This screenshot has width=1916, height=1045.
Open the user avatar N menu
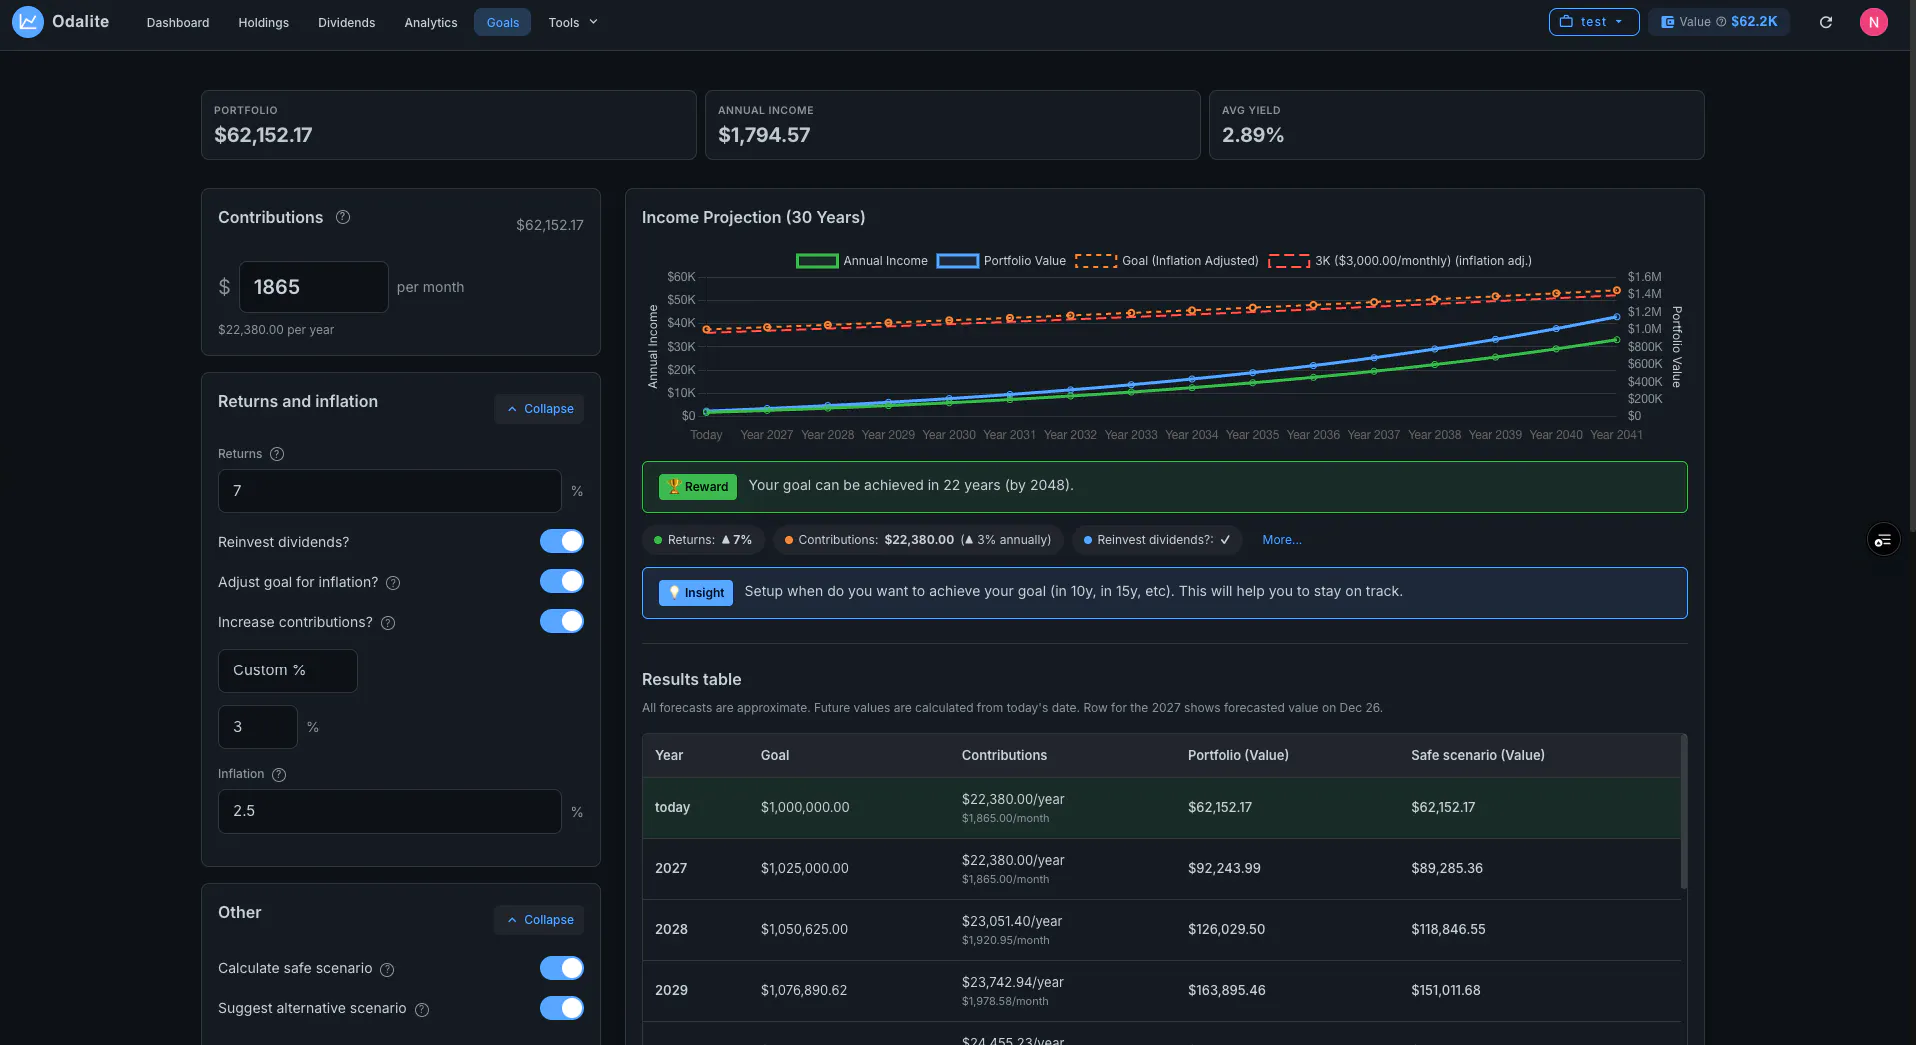[x=1874, y=22]
